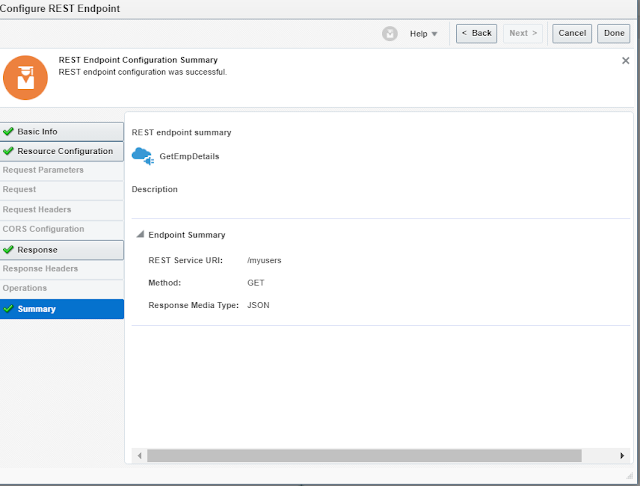Viewport: 640px width, 486px height.
Task: Click the green checkmark on Resource Configuration
Action: 8,151
